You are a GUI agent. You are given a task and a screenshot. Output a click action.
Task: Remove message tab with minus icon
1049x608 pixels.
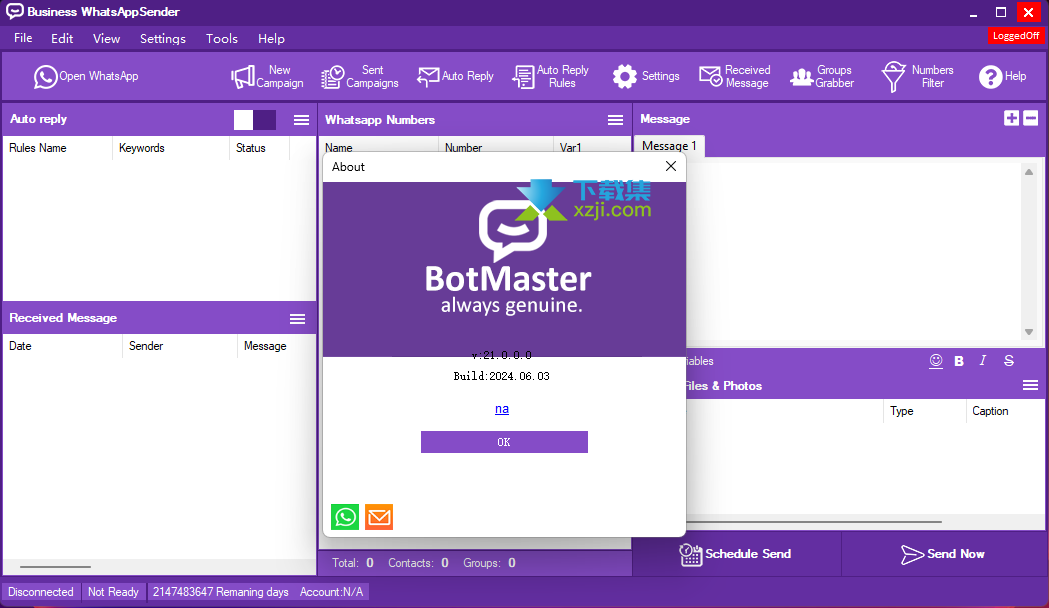coord(1031,118)
